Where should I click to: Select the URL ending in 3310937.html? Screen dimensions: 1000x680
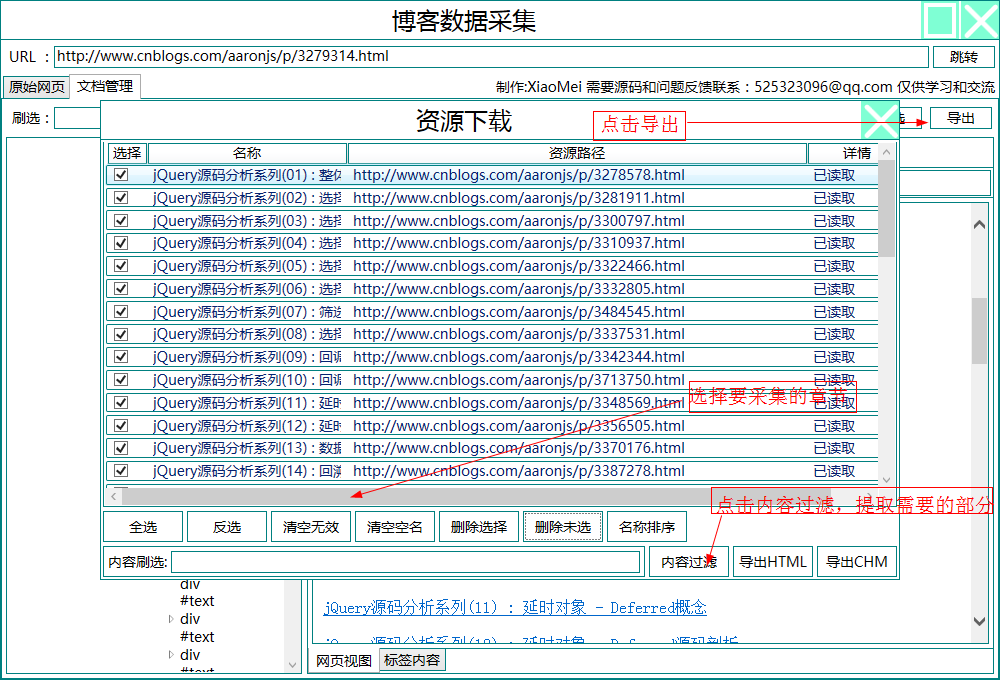(518, 243)
